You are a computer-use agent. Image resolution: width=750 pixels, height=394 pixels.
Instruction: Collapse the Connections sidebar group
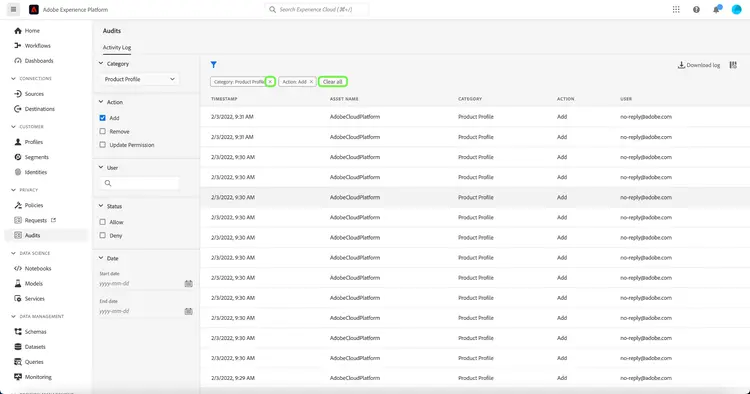[x=13, y=78]
